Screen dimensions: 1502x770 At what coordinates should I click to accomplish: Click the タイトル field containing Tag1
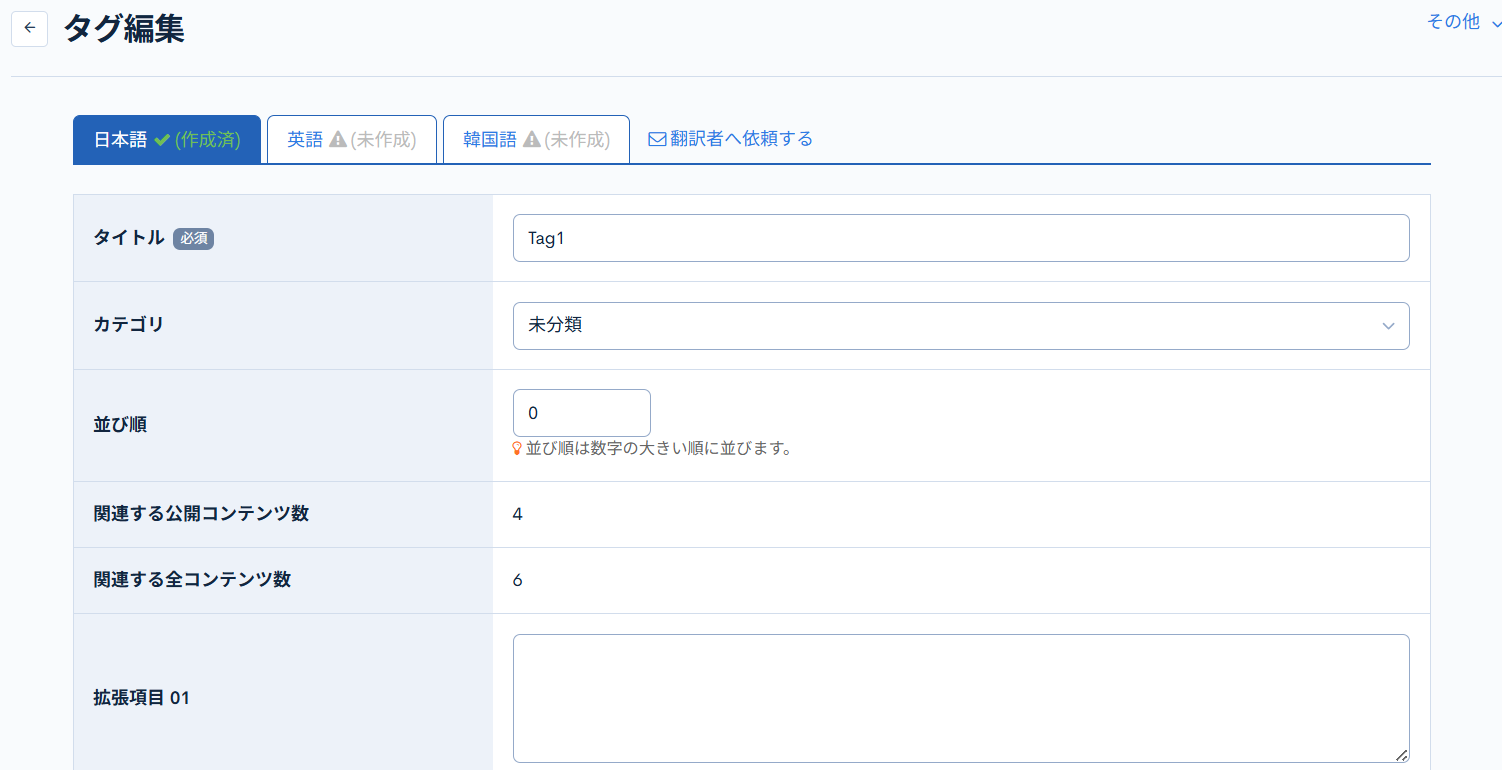point(960,238)
